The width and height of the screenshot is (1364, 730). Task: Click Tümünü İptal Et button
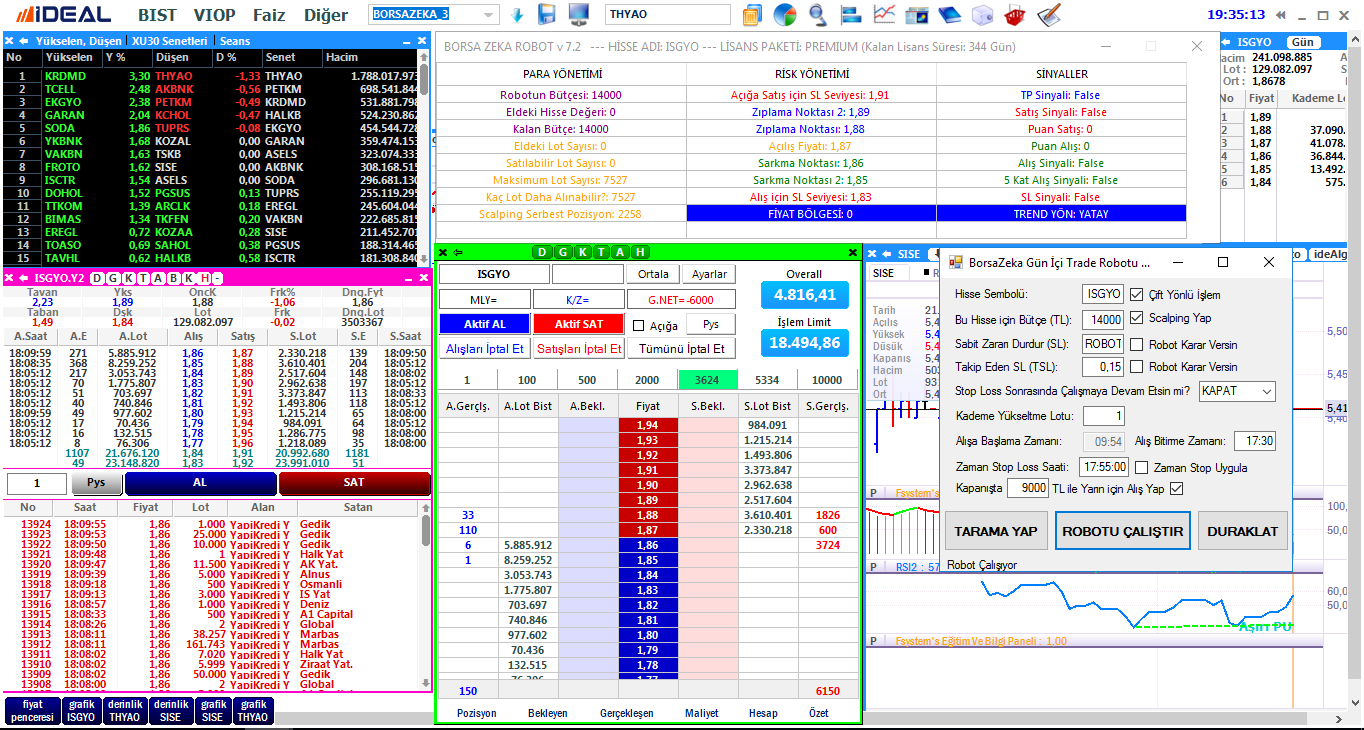680,349
